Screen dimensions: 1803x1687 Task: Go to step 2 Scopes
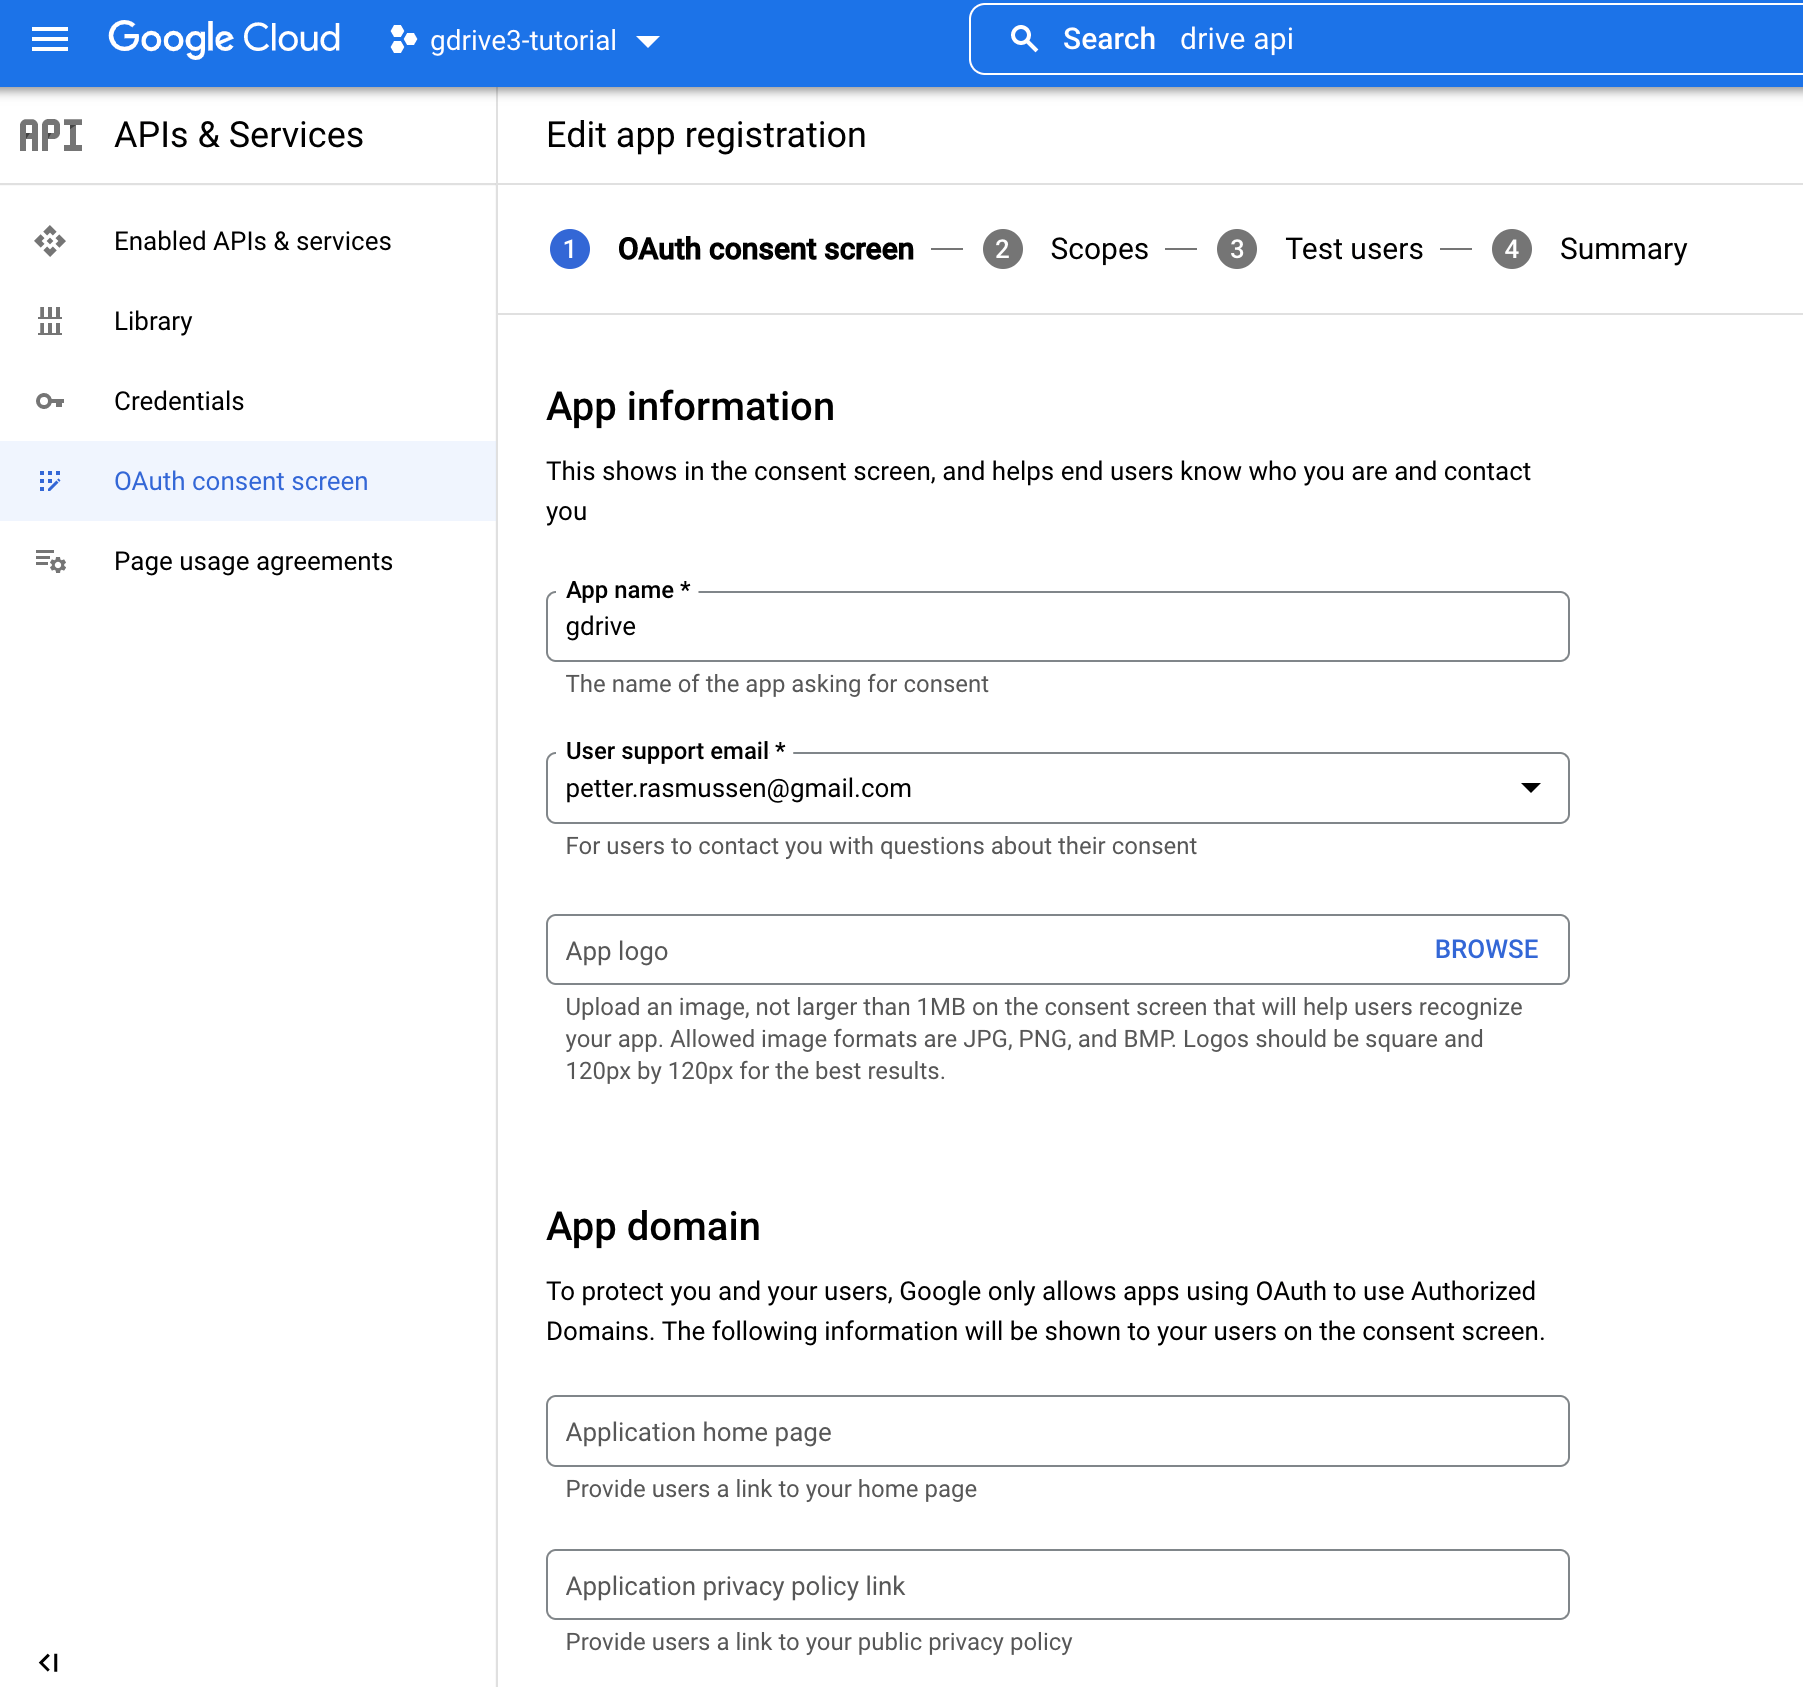click(1098, 249)
